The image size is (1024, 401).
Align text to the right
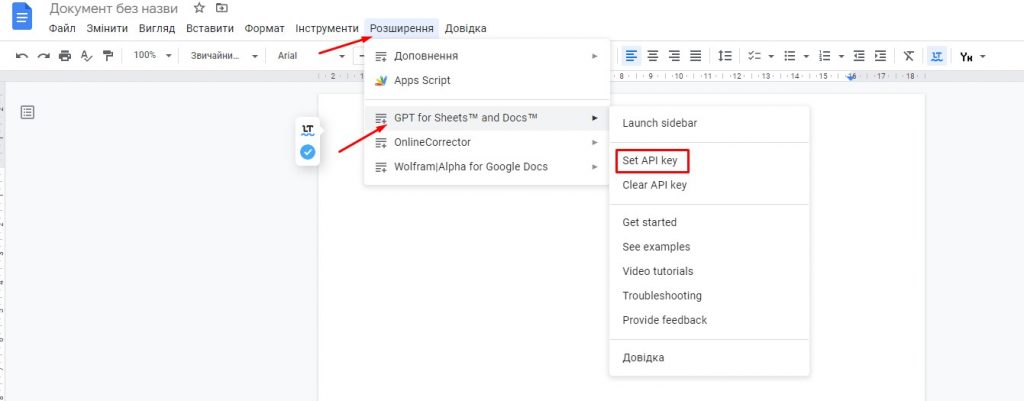pyautogui.click(x=674, y=56)
